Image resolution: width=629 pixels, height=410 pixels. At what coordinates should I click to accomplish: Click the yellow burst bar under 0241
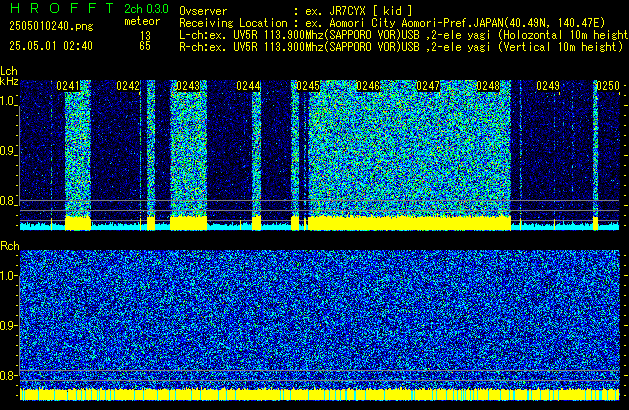(78, 223)
